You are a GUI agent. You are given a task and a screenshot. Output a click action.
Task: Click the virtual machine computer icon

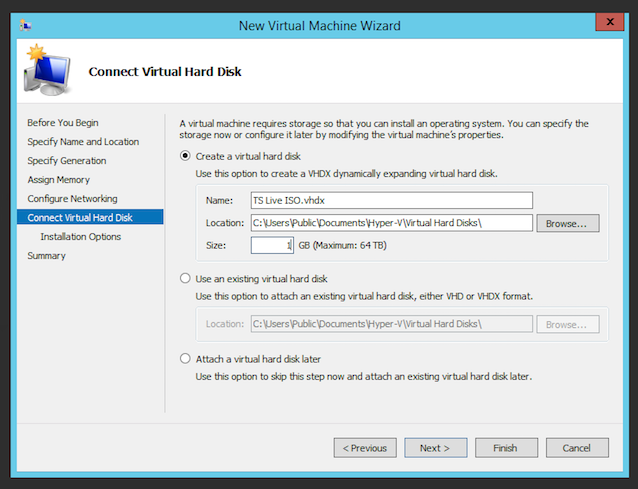(x=47, y=70)
